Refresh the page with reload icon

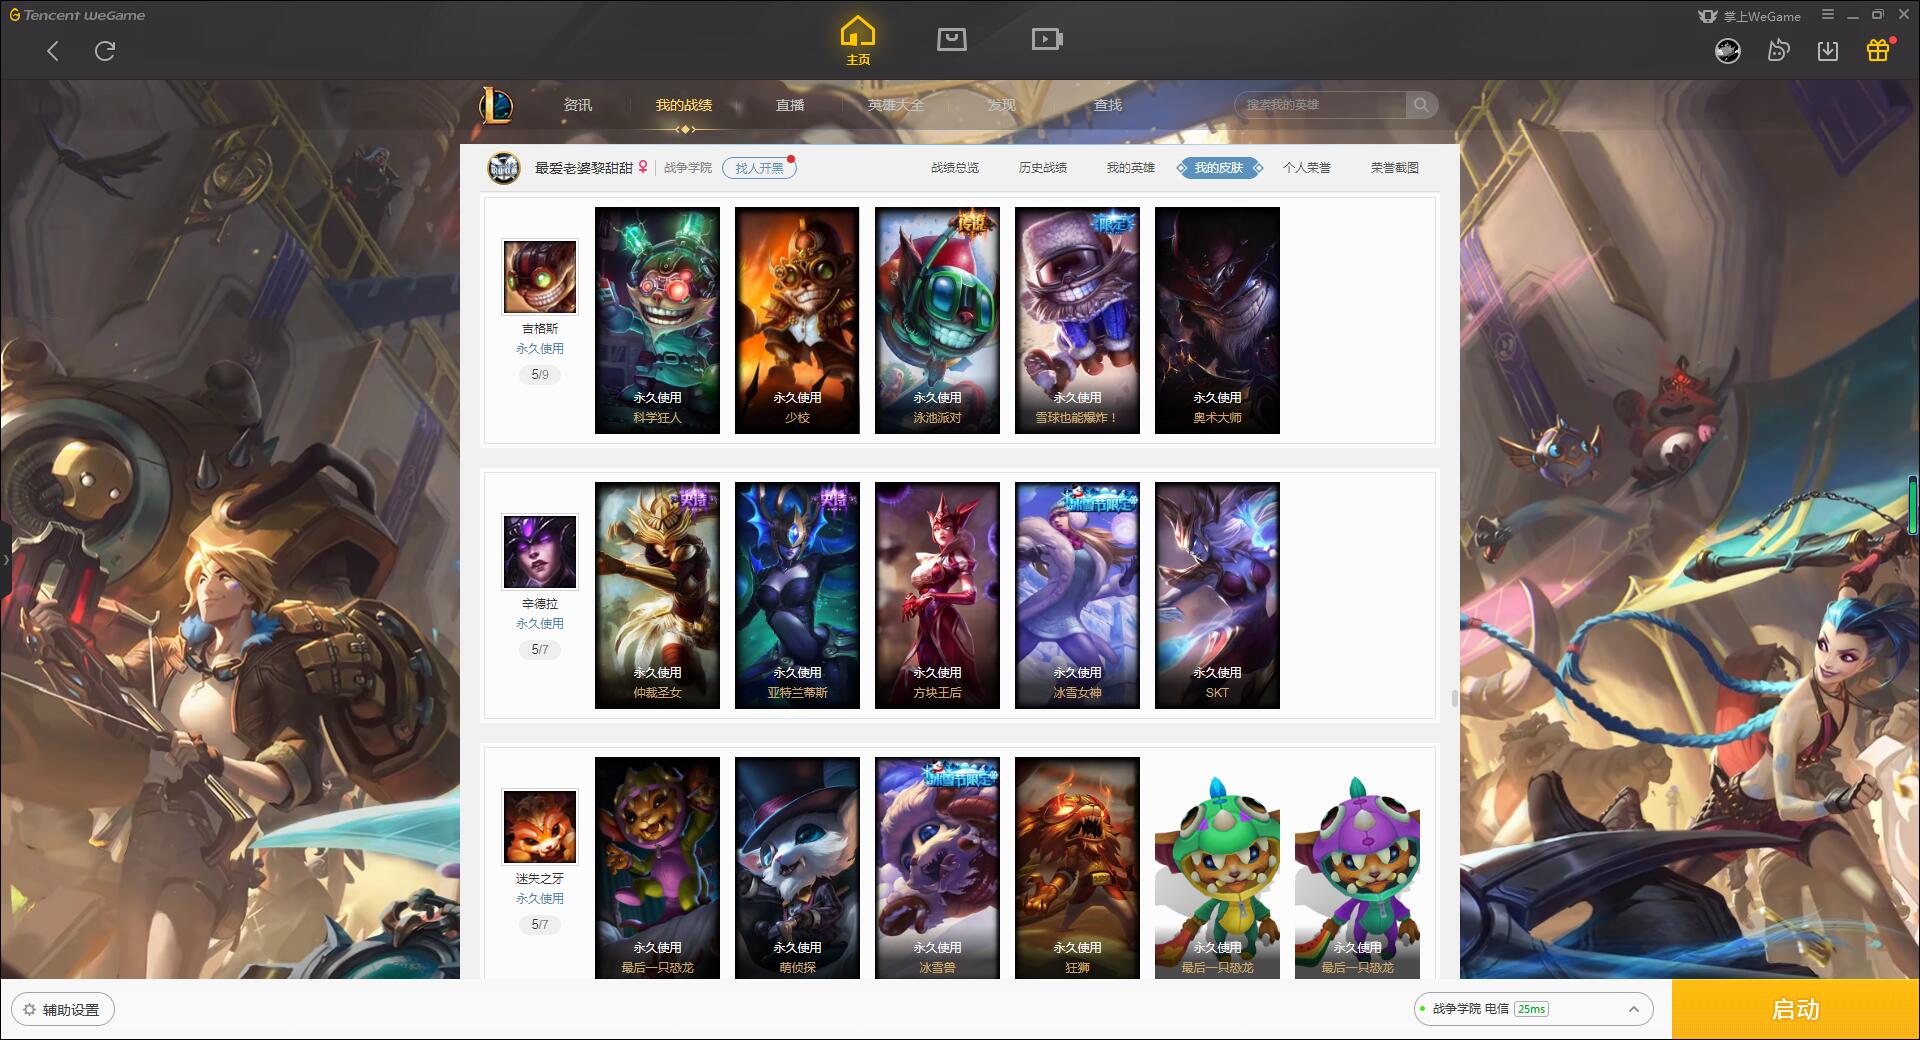[105, 51]
